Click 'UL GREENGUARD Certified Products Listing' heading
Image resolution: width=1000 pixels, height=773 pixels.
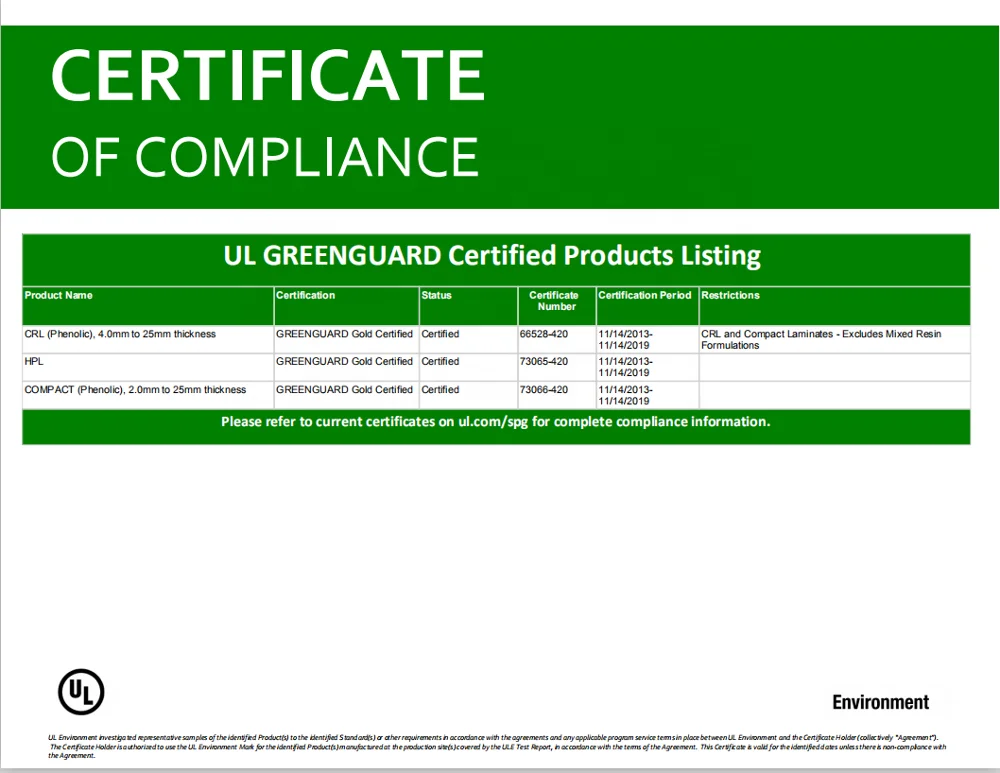(x=492, y=255)
